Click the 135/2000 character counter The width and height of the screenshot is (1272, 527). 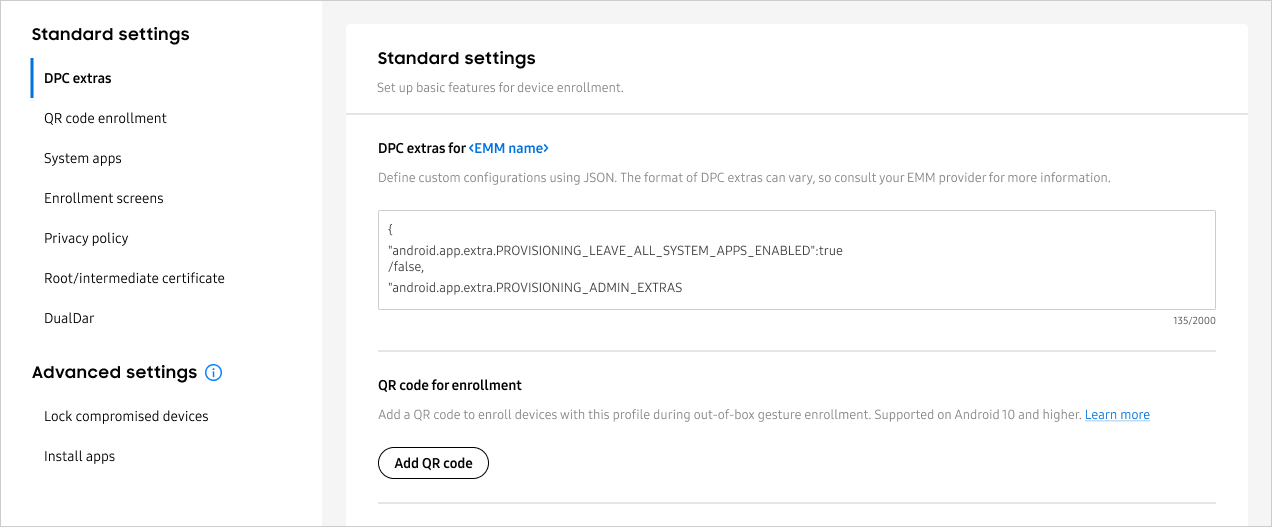click(1194, 321)
